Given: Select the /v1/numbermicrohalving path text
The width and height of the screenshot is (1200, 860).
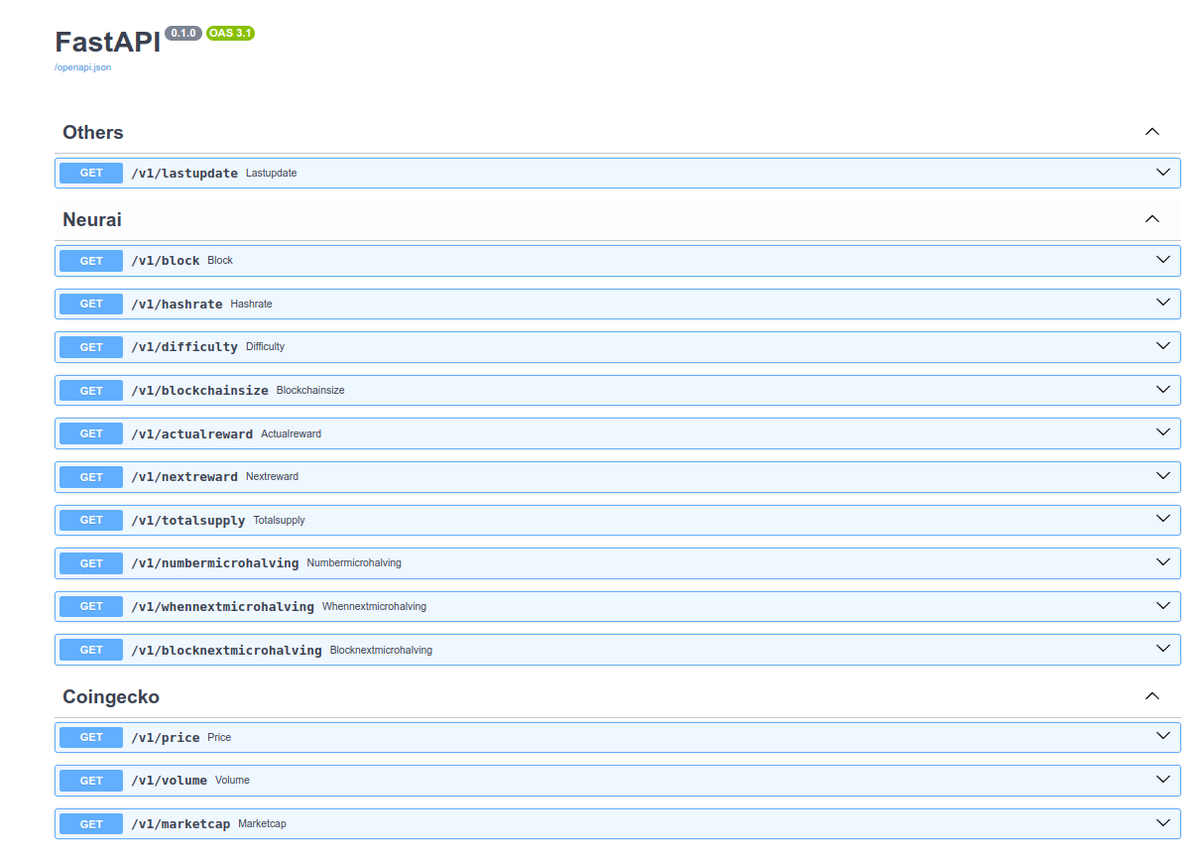Looking at the screenshot, I should pos(215,563).
